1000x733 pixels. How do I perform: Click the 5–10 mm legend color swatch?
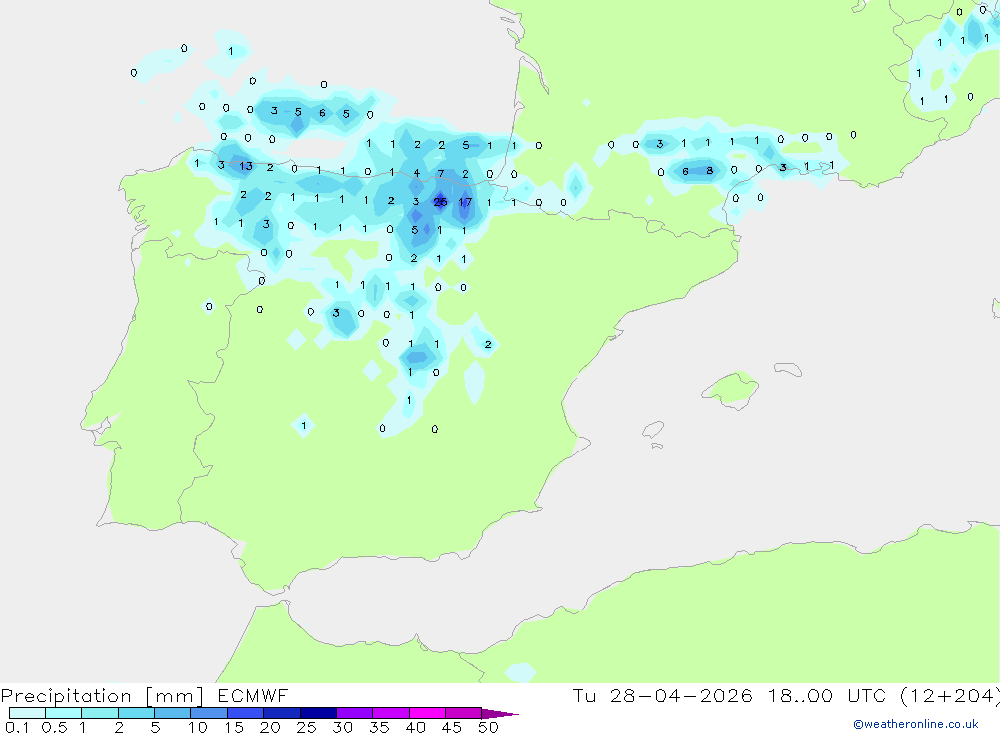tap(173, 713)
